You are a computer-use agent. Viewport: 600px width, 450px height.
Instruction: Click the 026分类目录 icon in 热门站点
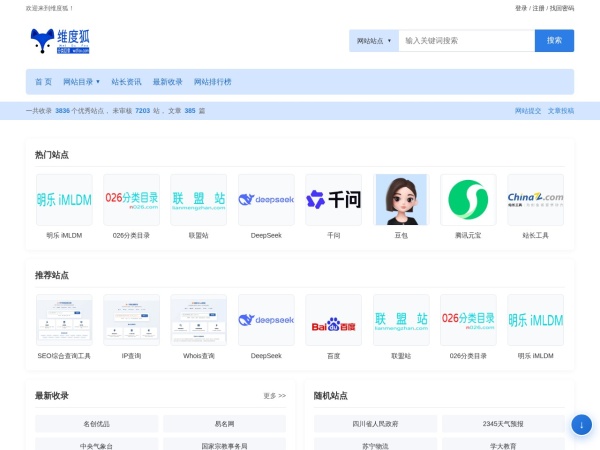tap(132, 200)
